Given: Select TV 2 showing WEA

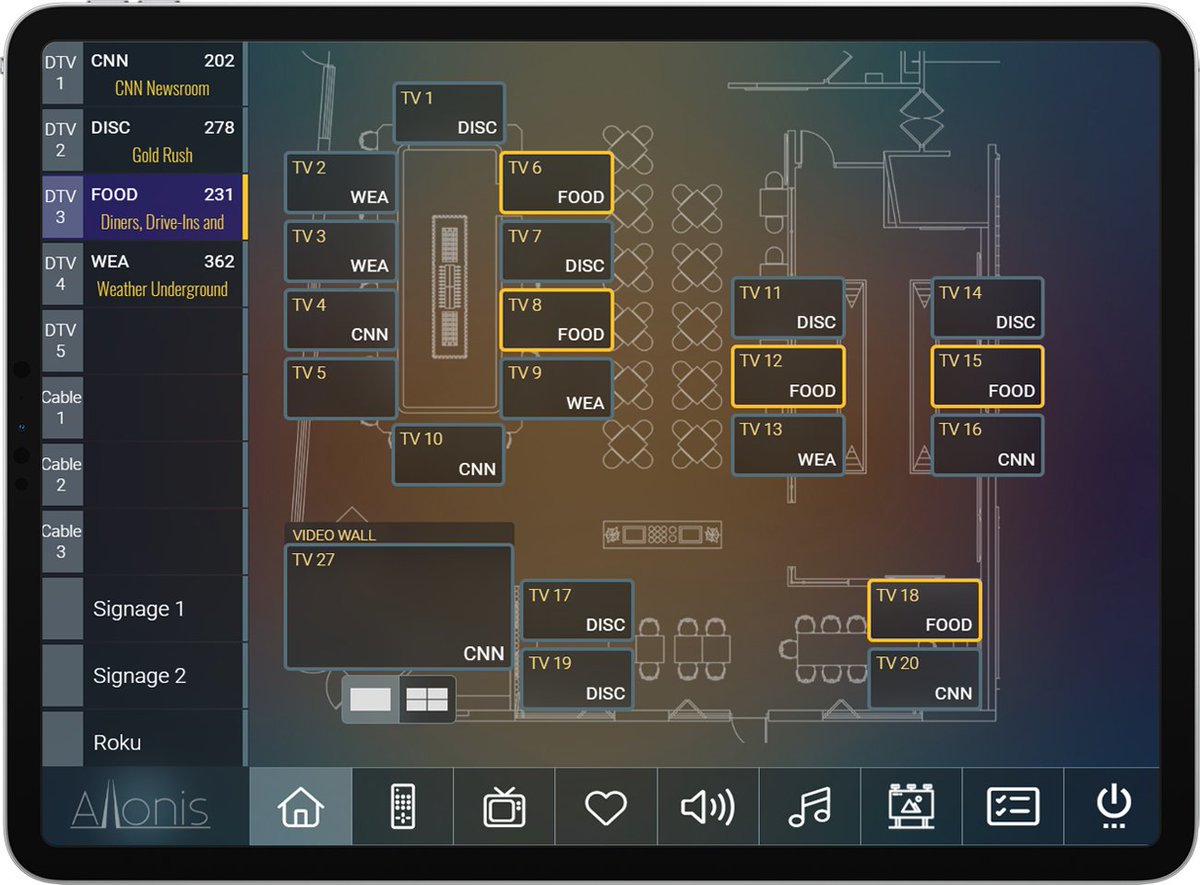Looking at the screenshot, I should (x=341, y=182).
